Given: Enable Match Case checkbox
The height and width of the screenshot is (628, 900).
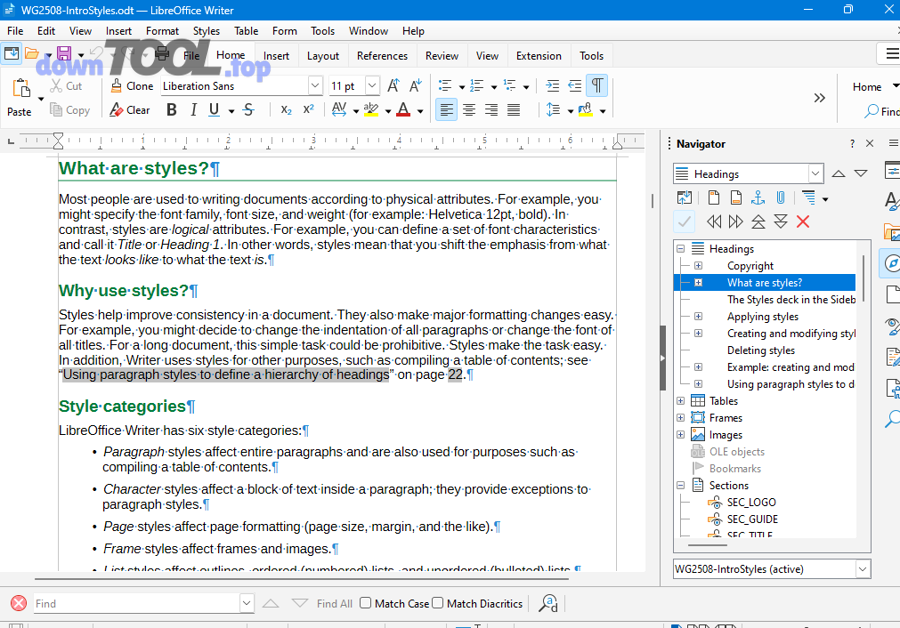Looking at the screenshot, I should pos(366,603).
